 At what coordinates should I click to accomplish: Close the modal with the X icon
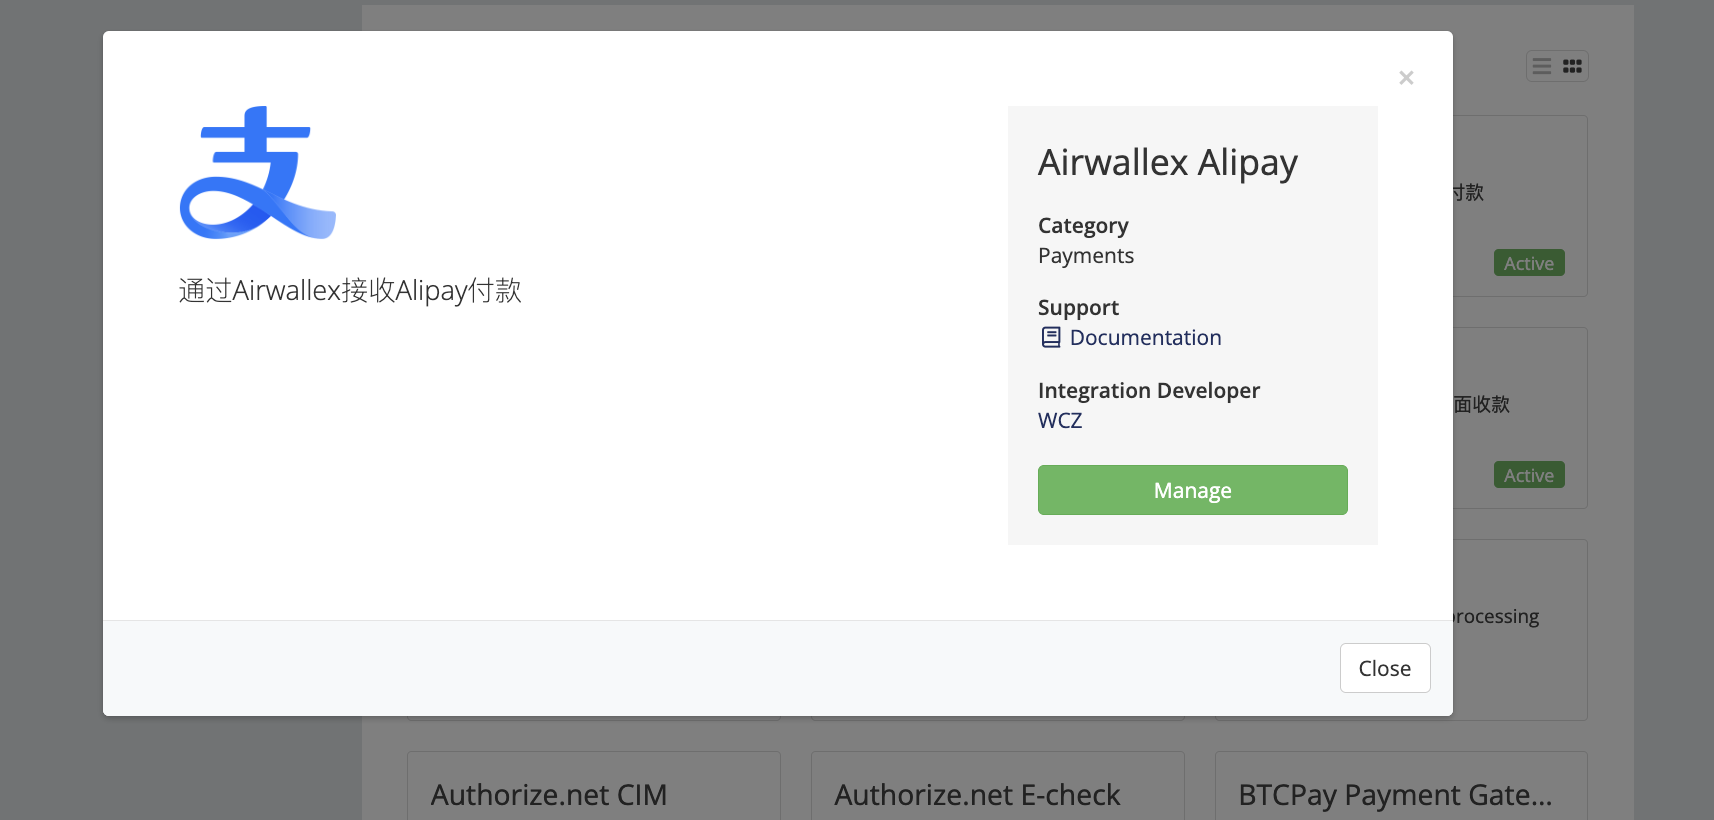pos(1406,78)
